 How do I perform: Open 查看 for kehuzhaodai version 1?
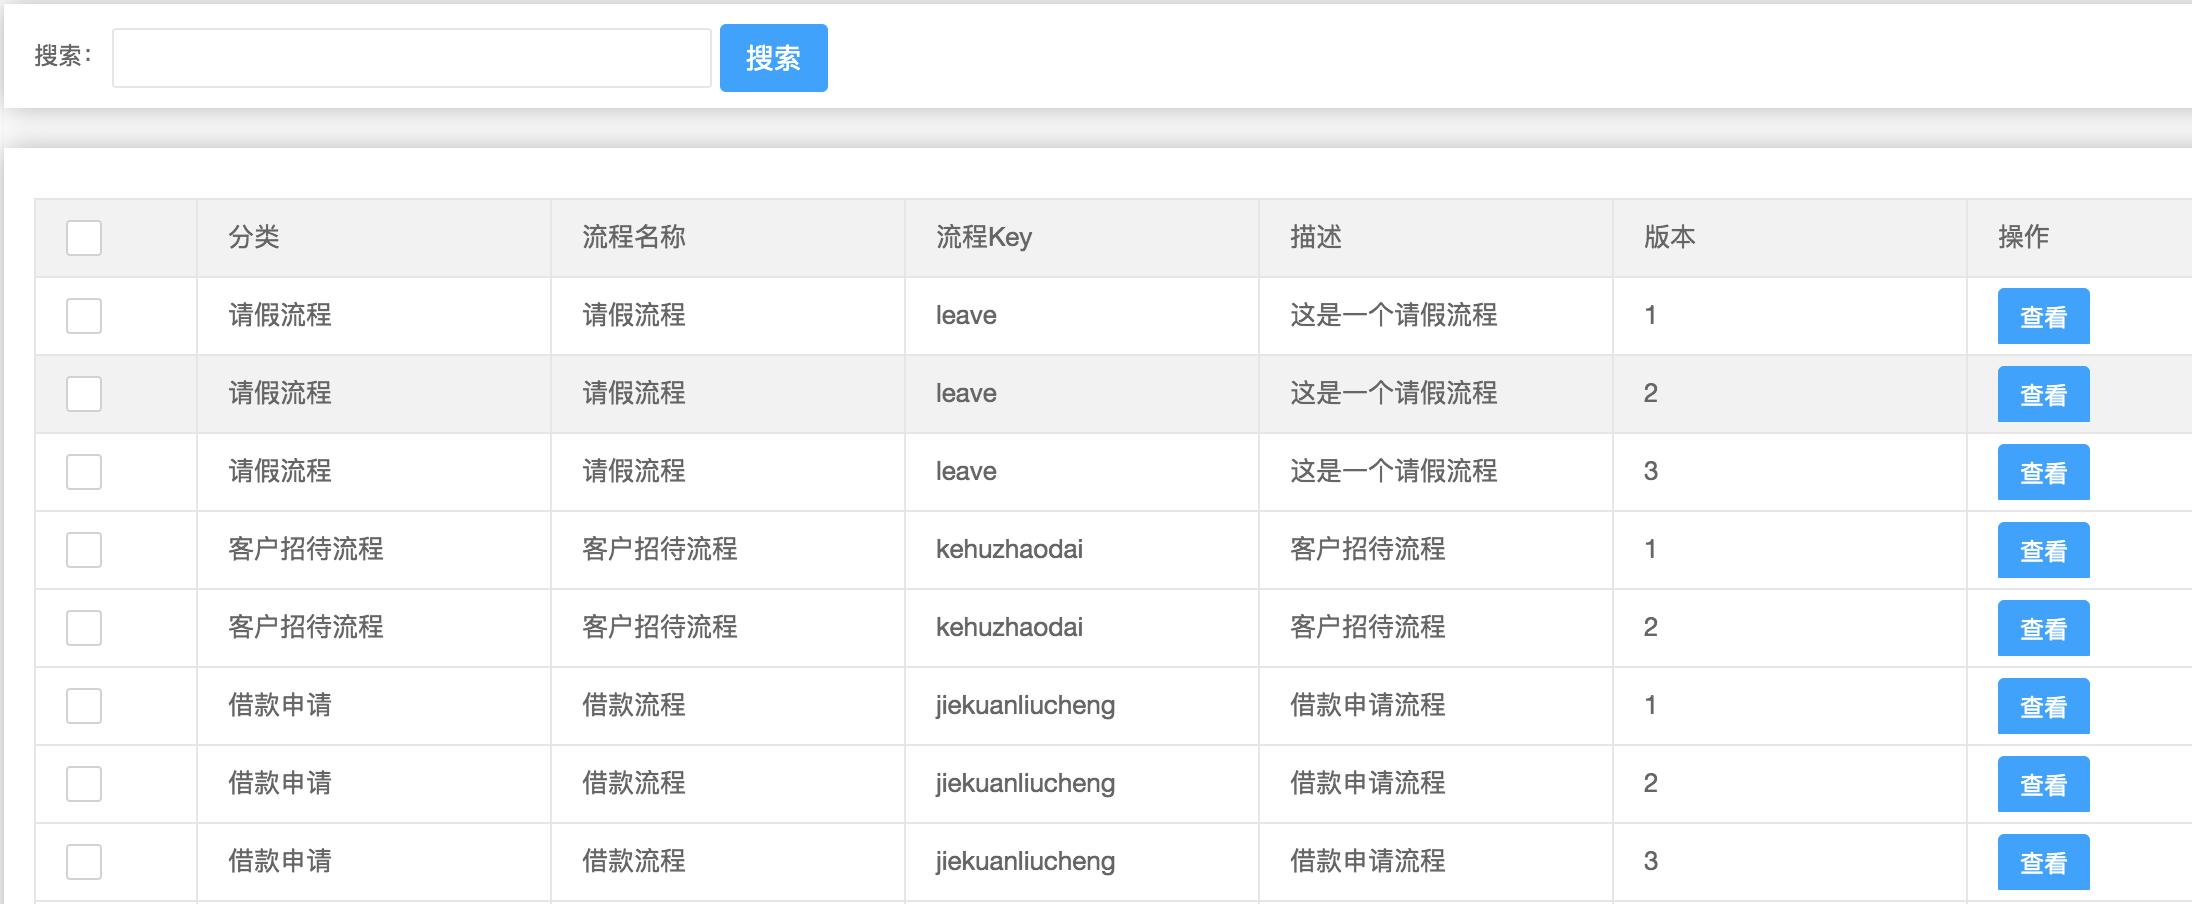2044,550
